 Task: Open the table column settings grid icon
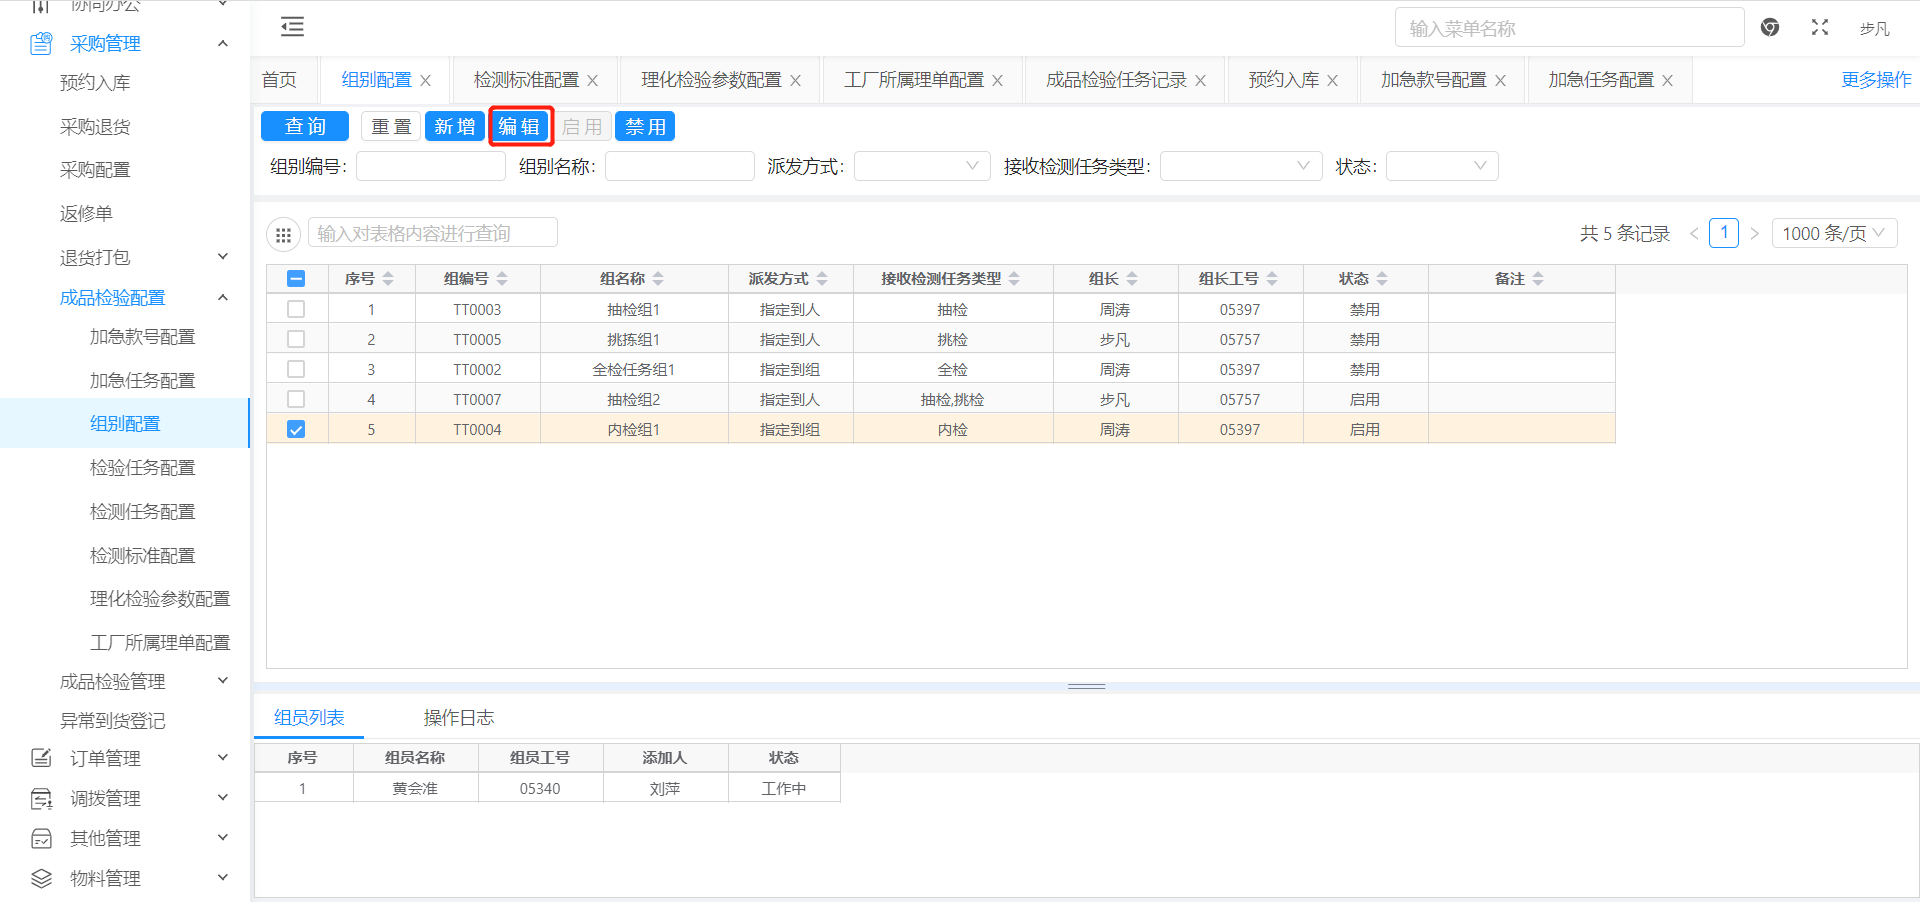[x=283, y=235]
